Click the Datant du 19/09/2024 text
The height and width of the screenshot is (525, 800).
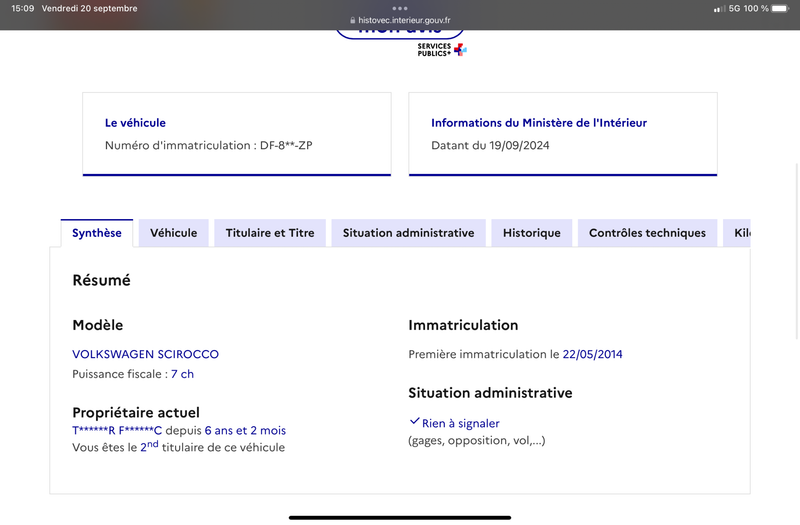(490, 145)
